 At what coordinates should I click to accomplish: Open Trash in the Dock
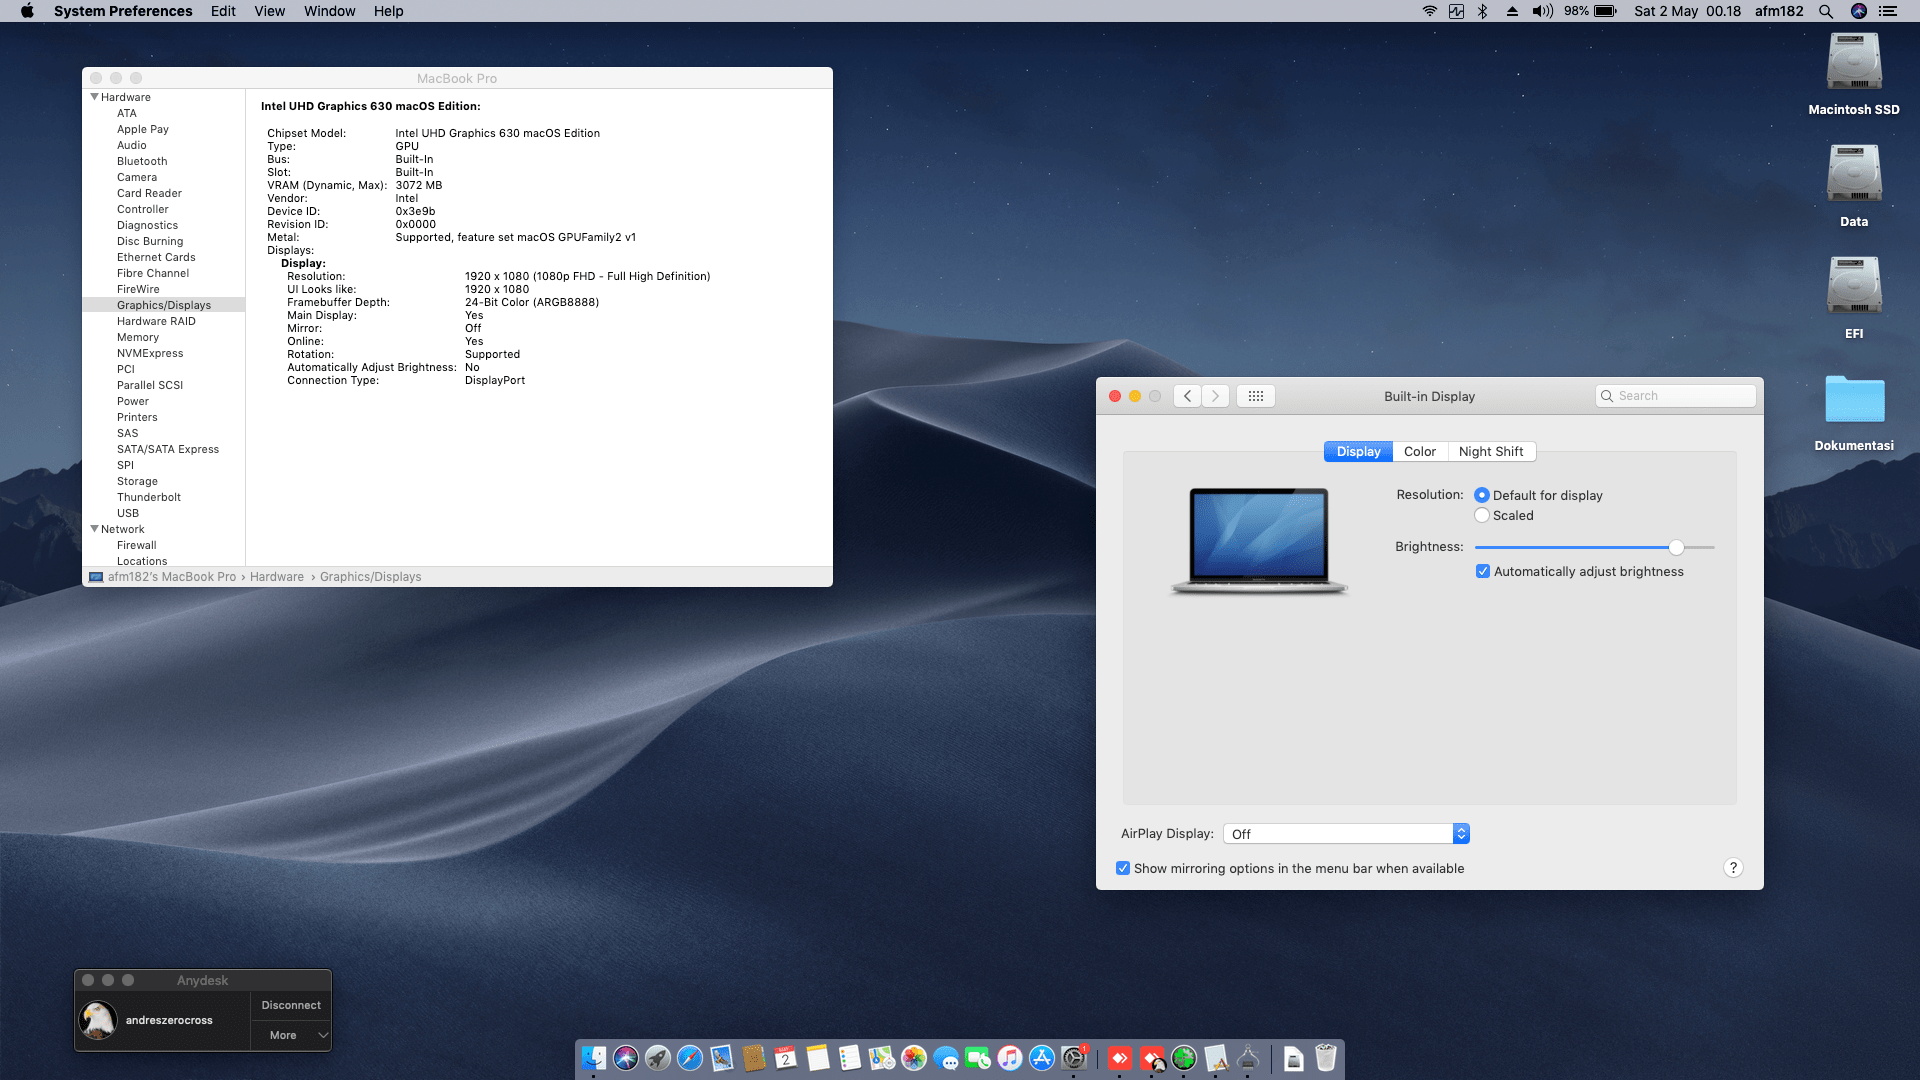point(1326,1058)
